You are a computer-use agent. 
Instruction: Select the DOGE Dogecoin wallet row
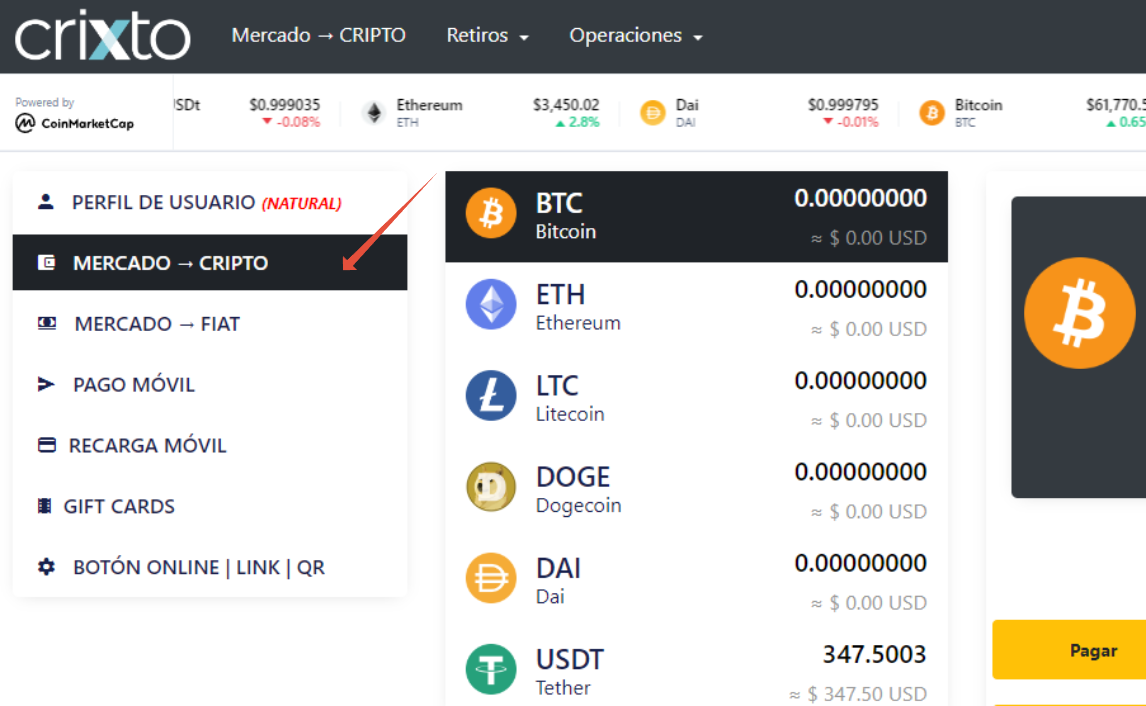click(x=697, y=490)
